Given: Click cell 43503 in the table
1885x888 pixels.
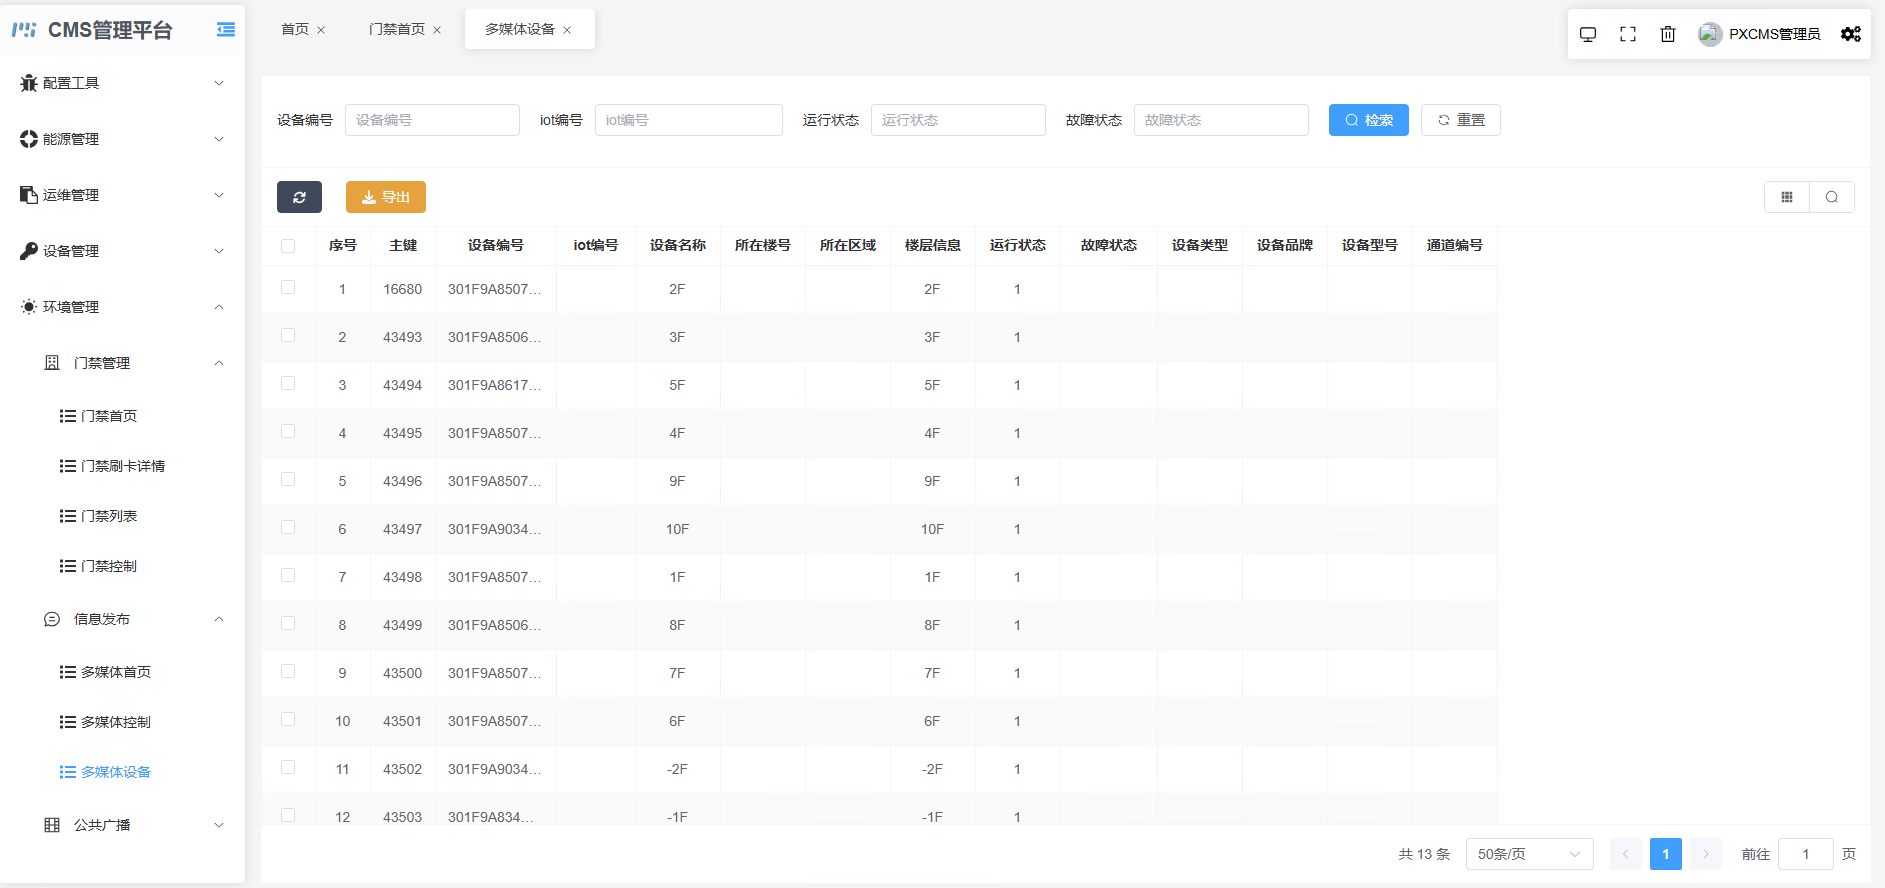Looking at the screenshot, I should (x=402, y=817).
